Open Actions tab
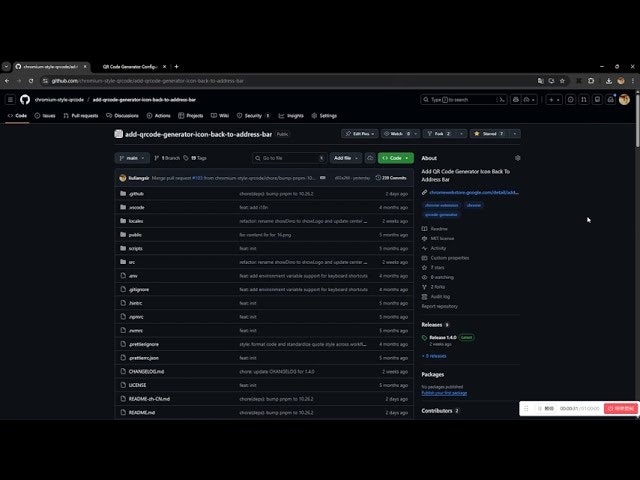This screenshot has width=640, height=480. click(x=158, y=116)
